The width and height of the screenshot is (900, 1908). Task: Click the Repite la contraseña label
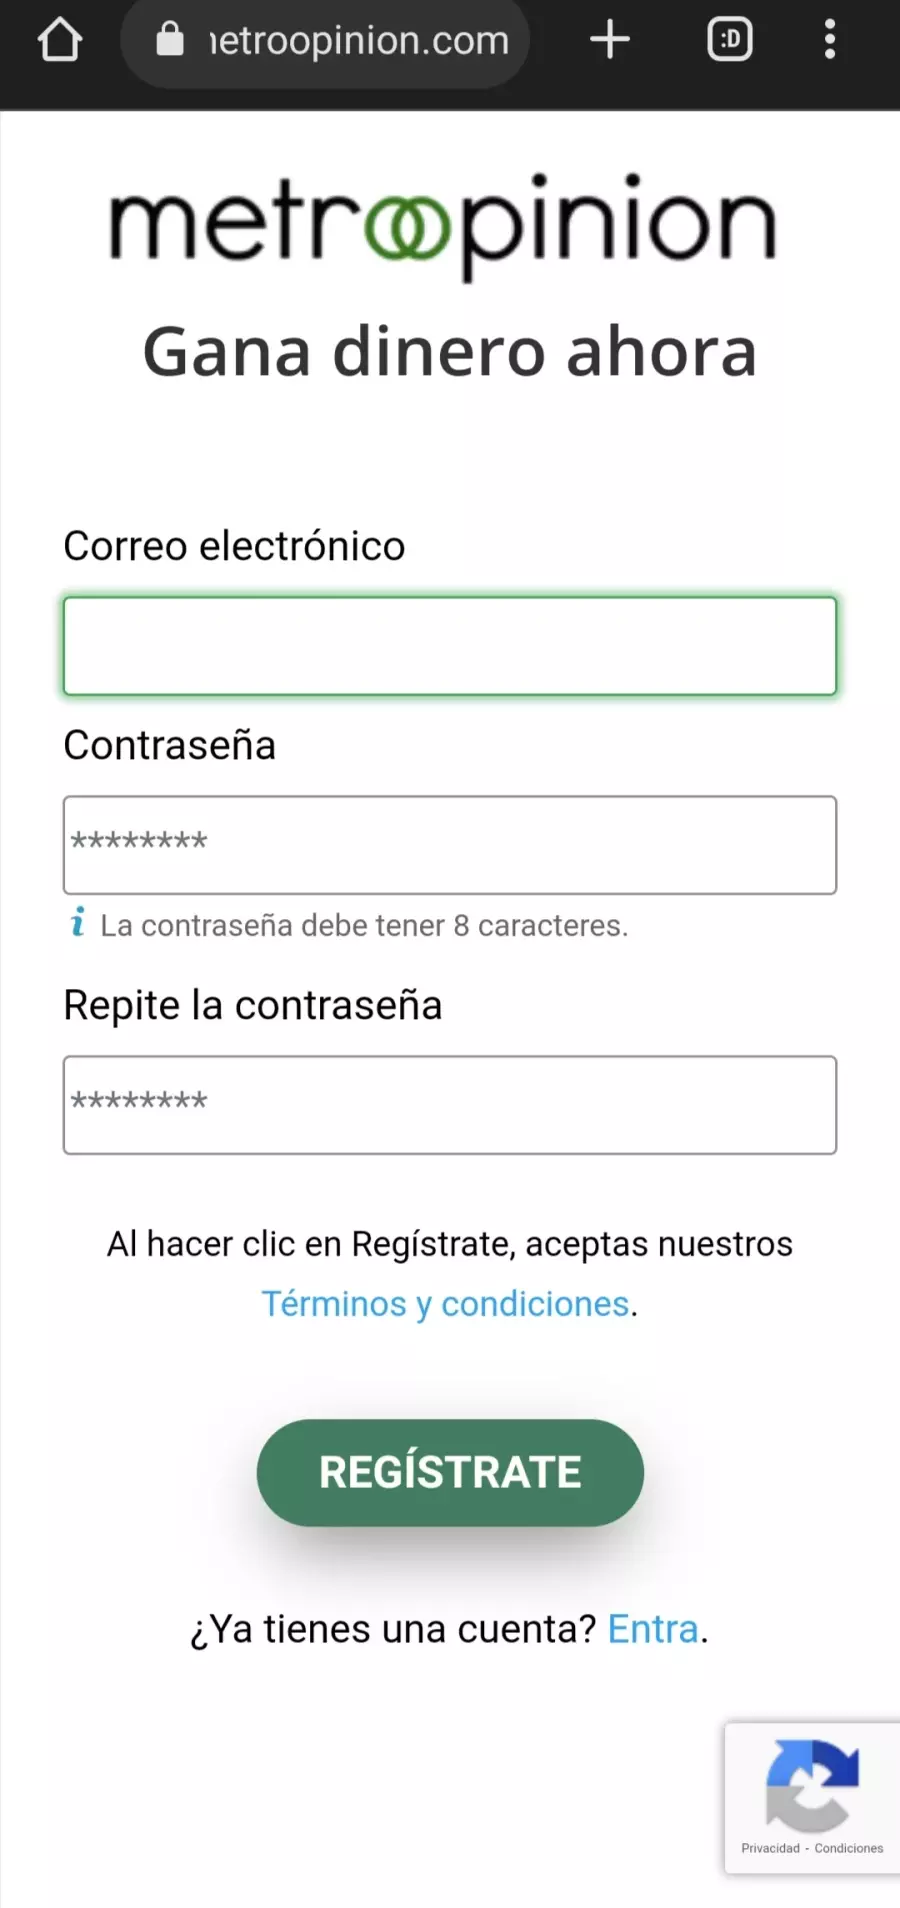tap(253, 1005)
